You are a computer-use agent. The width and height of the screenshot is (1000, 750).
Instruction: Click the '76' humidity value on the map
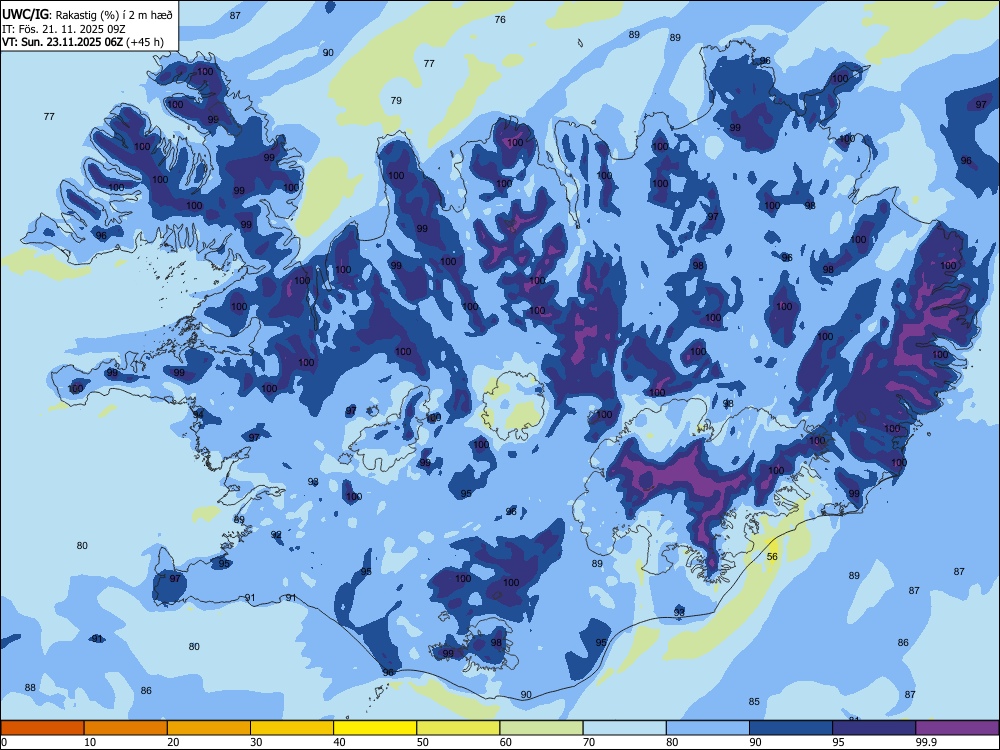500,20
